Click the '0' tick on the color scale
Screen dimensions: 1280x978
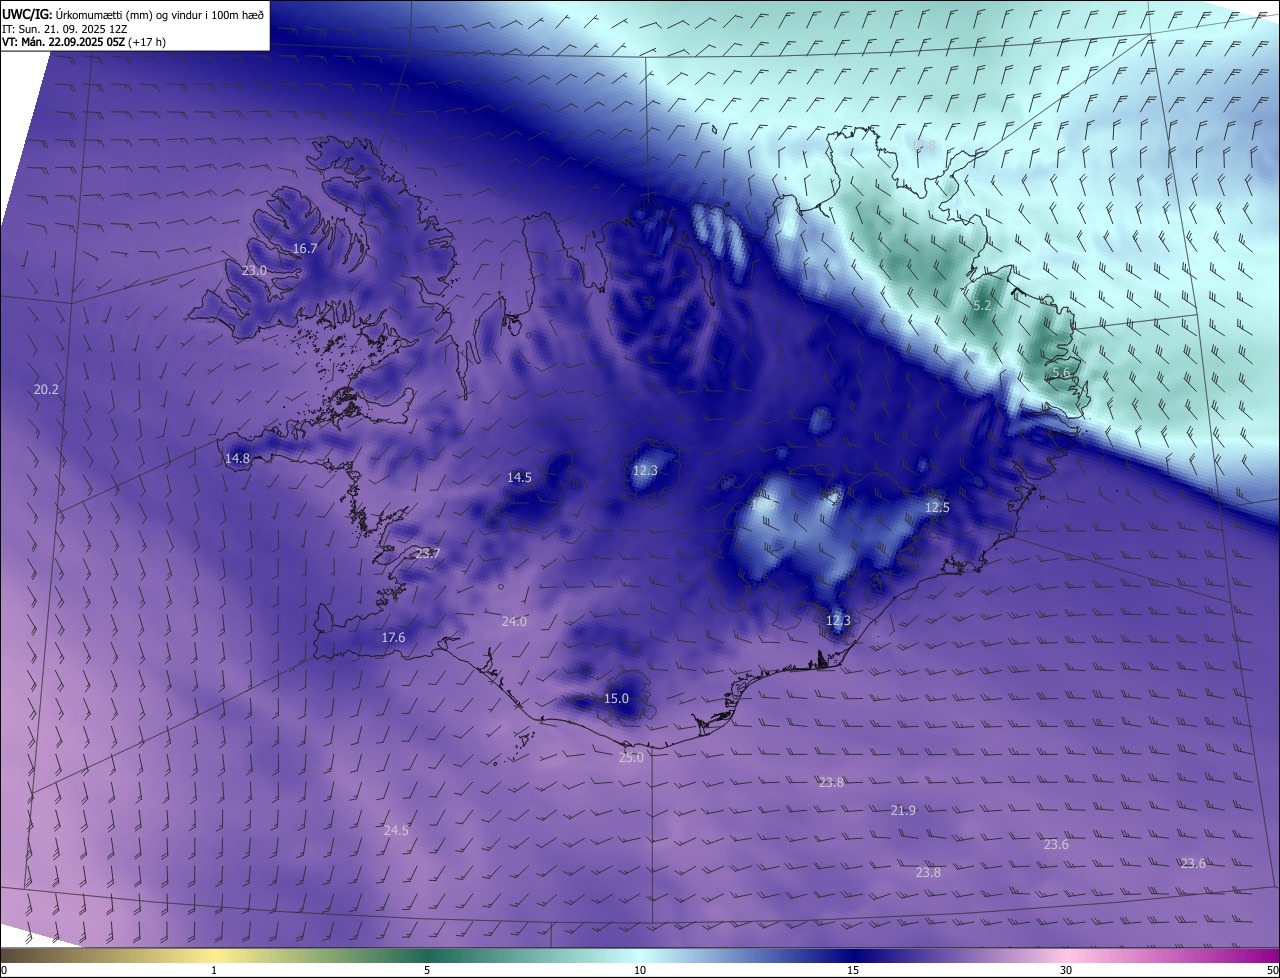4,970
